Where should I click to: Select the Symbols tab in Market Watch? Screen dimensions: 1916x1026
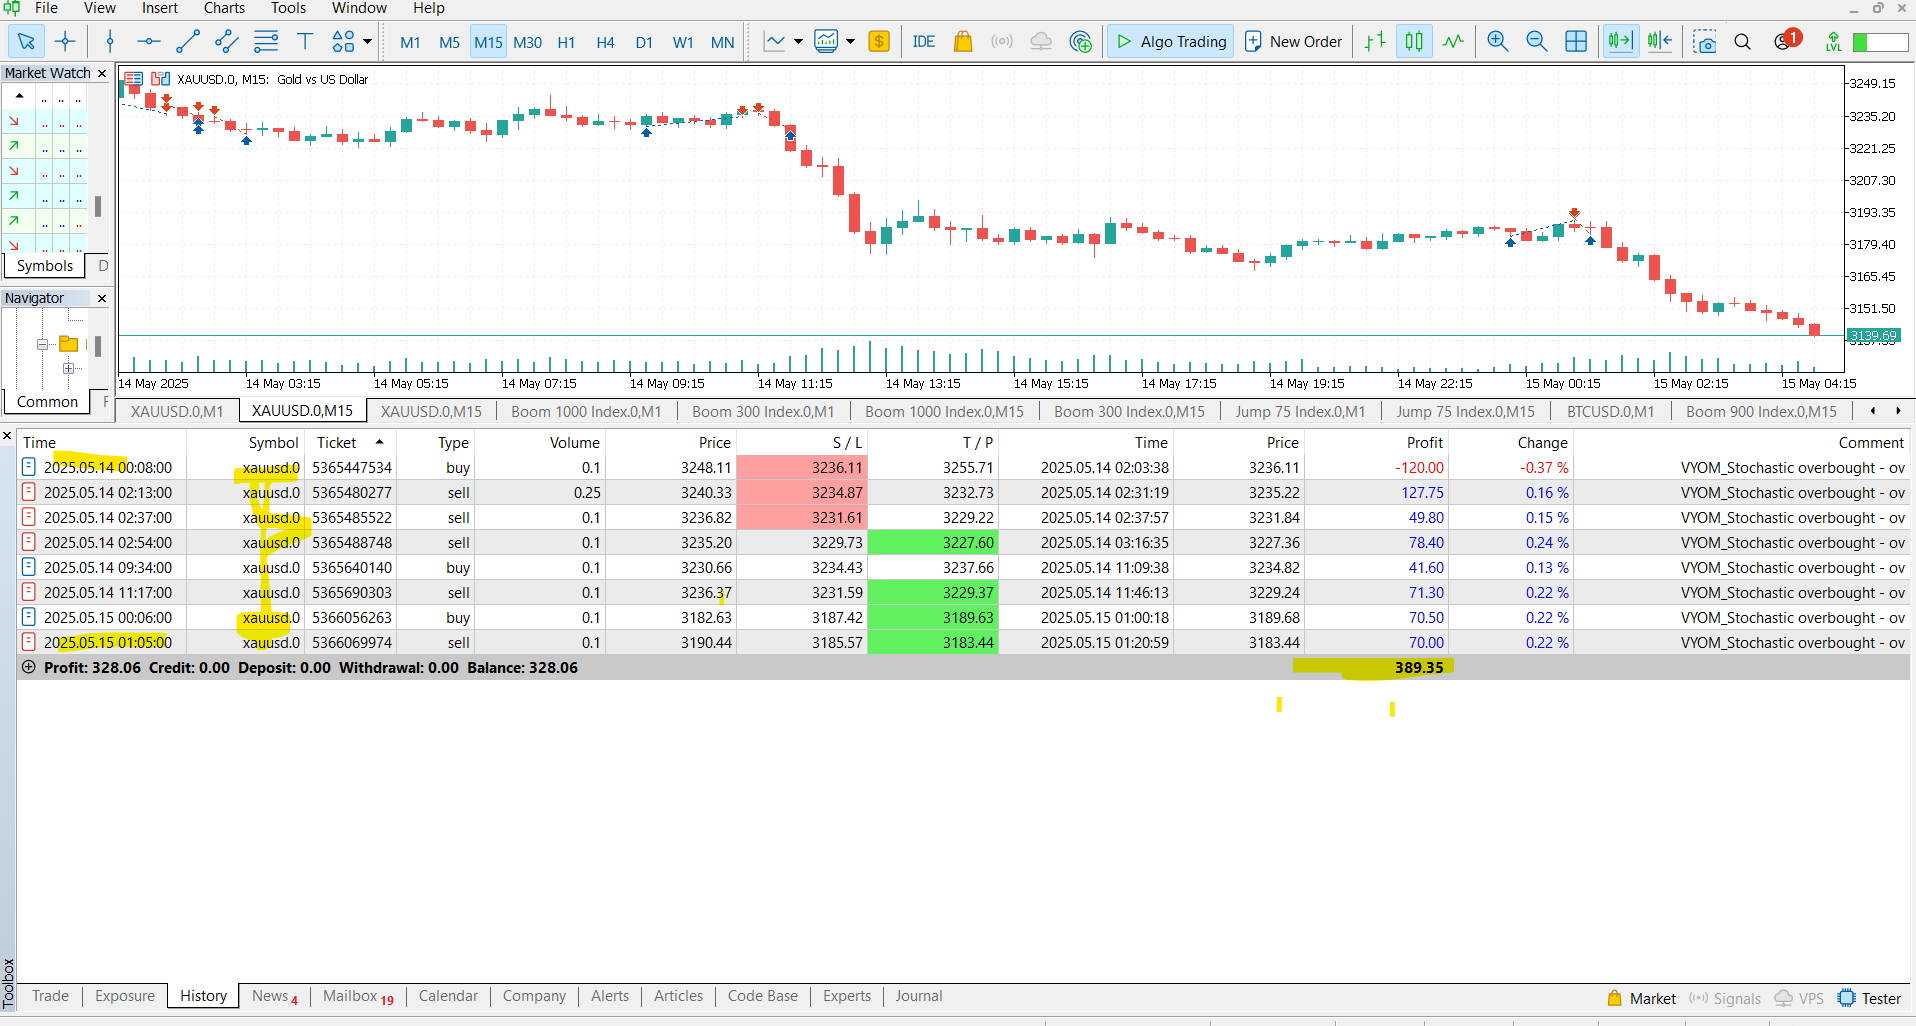coord(45,266)
